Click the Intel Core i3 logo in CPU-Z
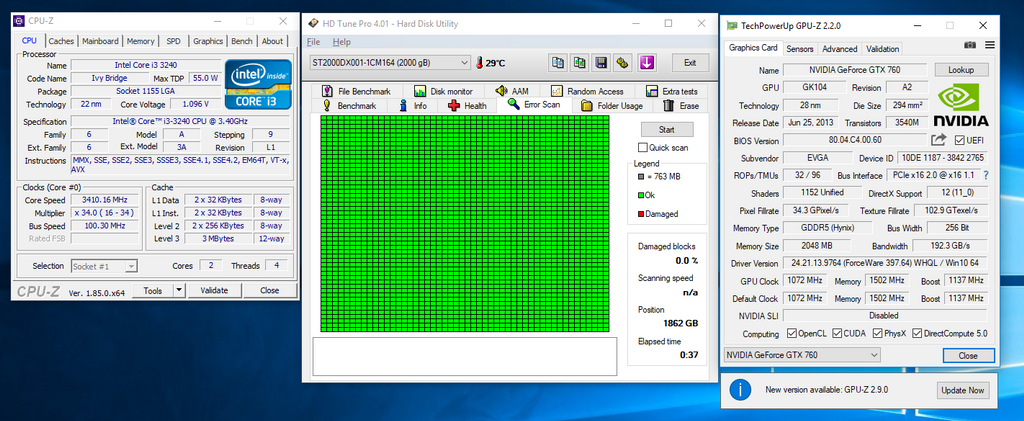 tap(258, 84)
